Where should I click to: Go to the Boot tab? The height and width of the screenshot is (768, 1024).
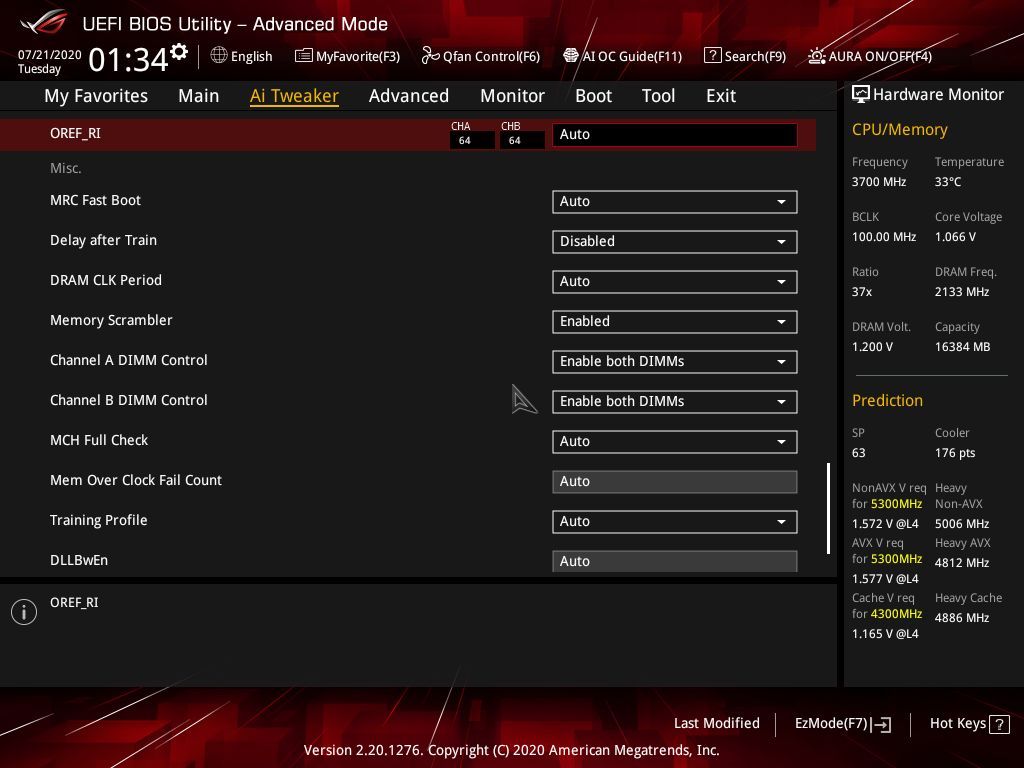(x=593, y=96)
